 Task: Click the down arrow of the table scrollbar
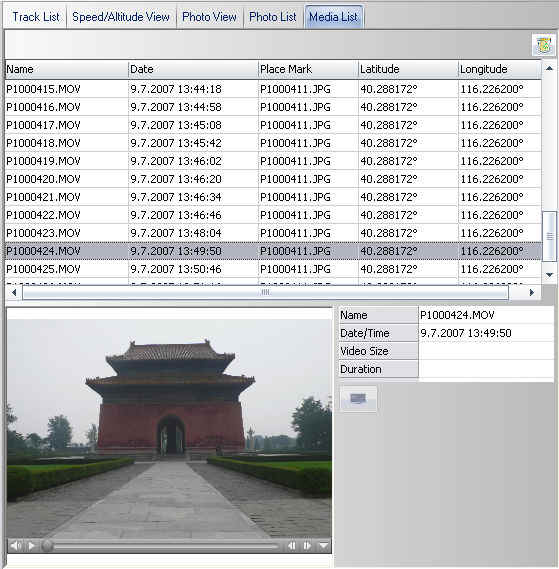pyautogui.click(x=550, y=275)
